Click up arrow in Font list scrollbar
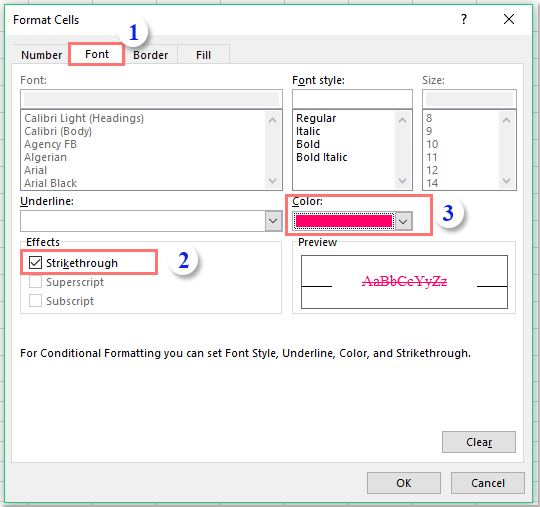Viewport: 540px width, 507px height. click(x=272, y=120)
